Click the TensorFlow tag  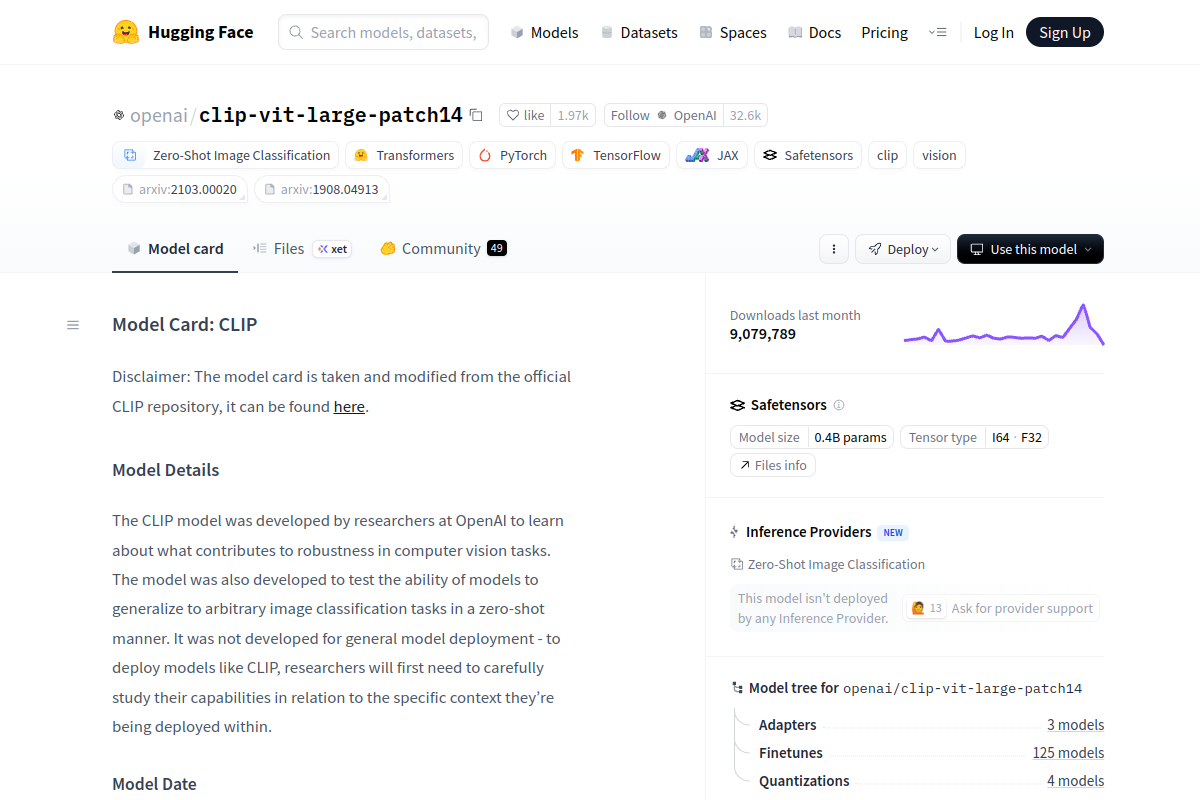615,155
